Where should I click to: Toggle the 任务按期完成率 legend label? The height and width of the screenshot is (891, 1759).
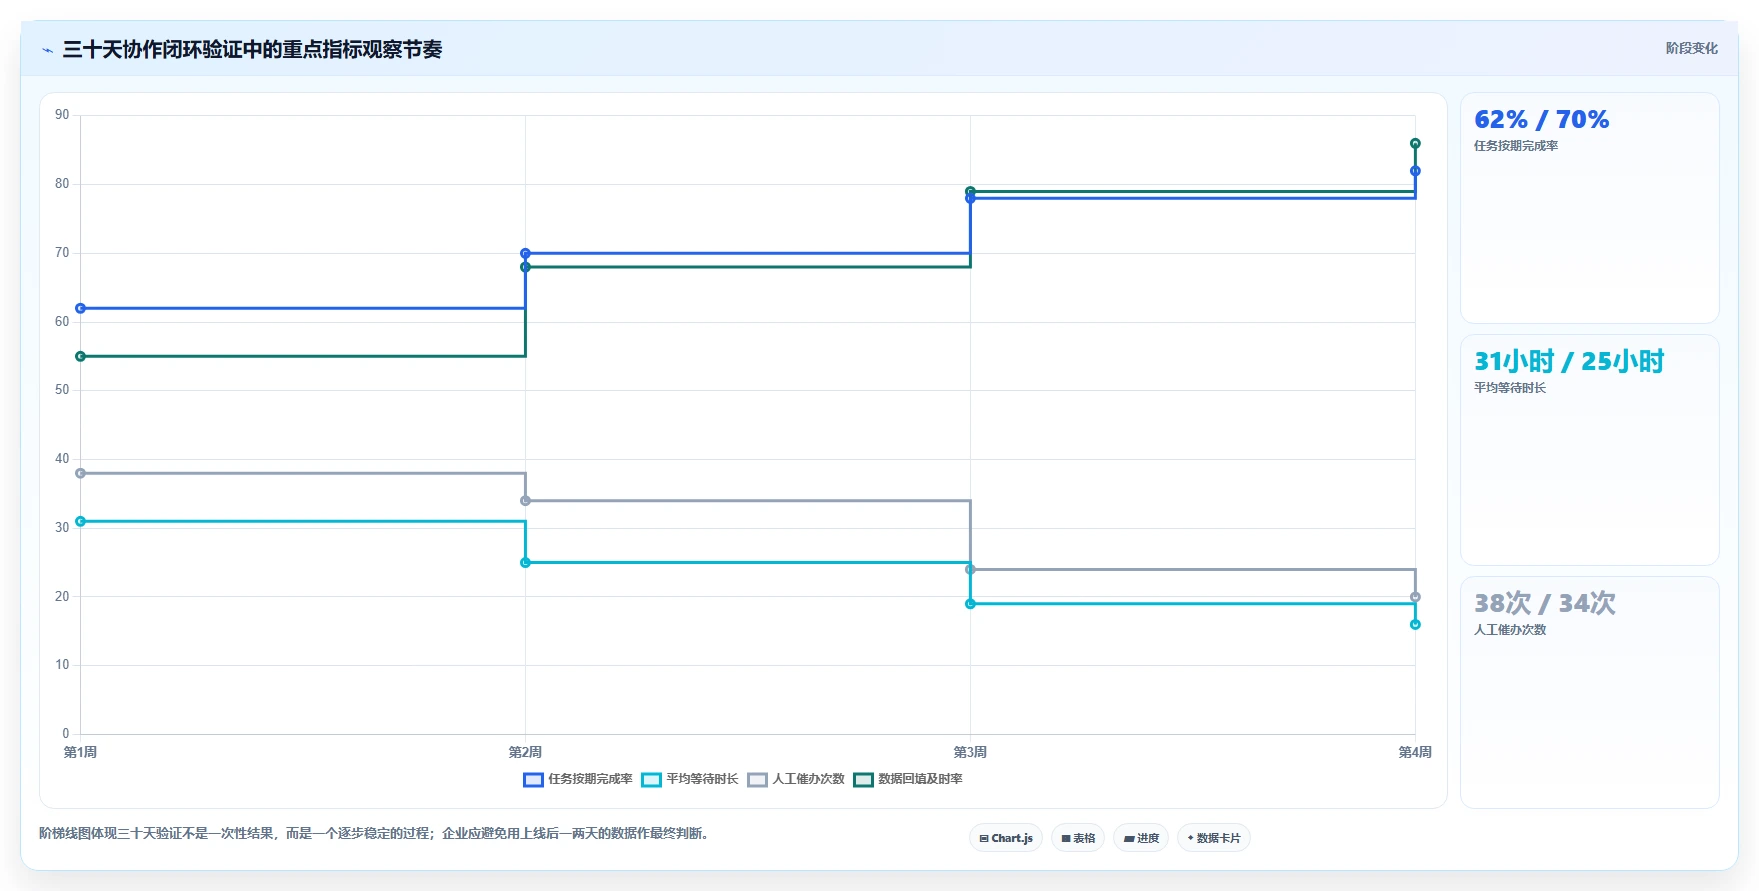590,779
